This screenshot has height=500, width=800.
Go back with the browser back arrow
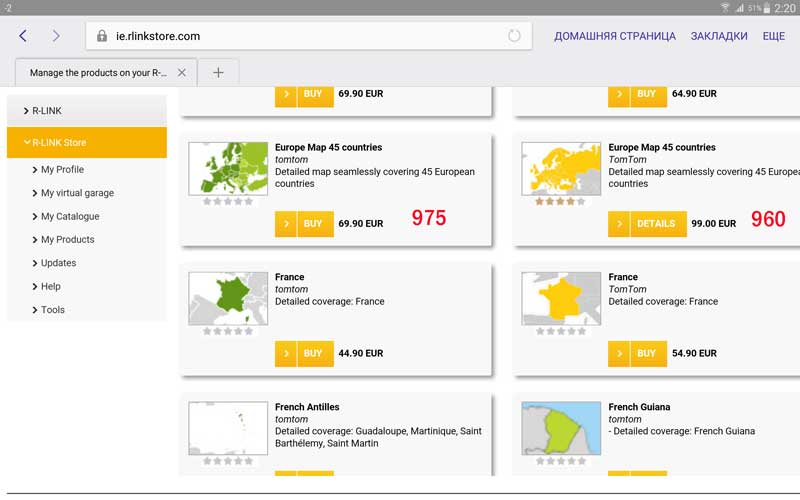click(23, 36)
